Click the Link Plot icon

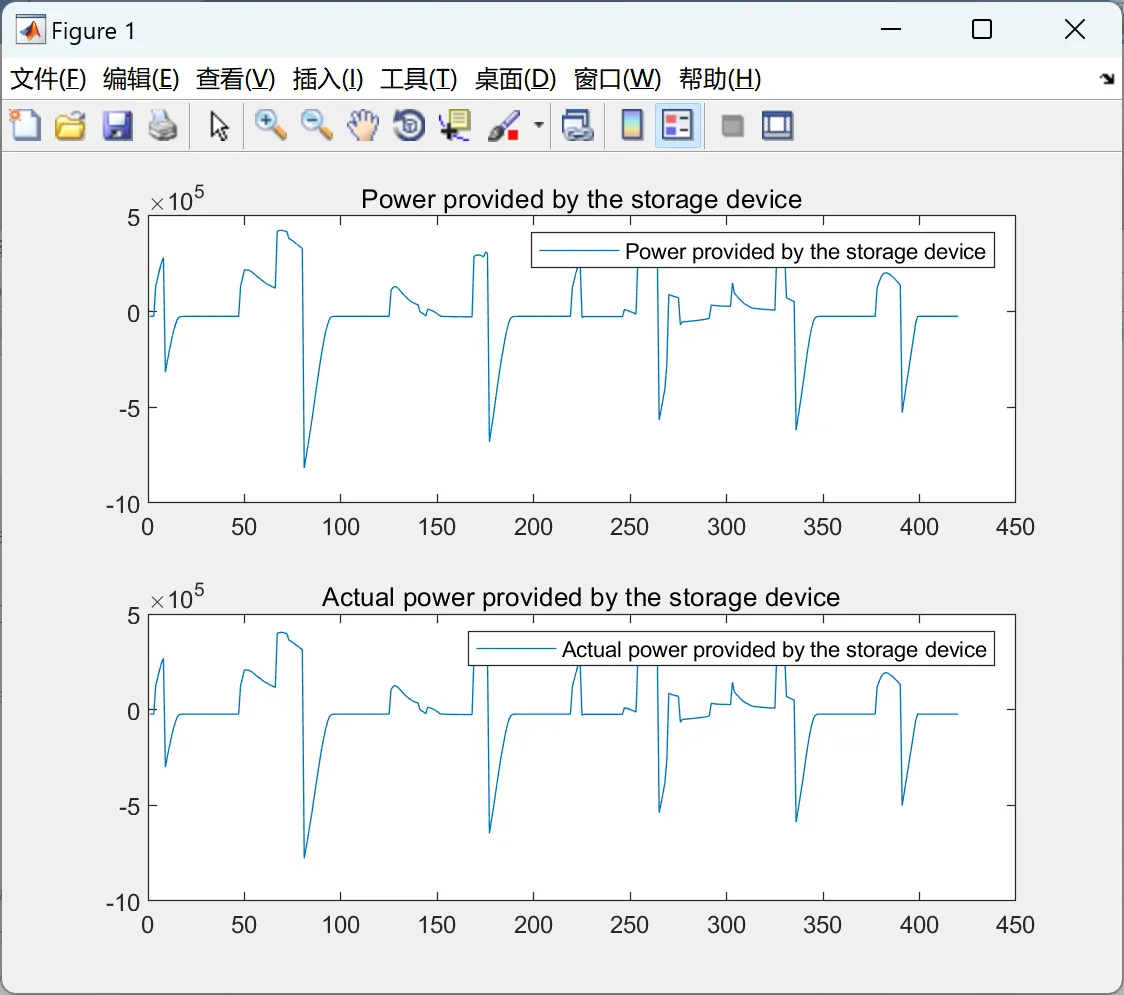577,125
